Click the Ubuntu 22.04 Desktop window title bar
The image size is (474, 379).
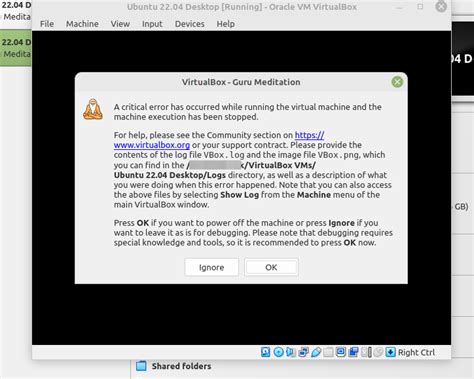tap(242, 7)
